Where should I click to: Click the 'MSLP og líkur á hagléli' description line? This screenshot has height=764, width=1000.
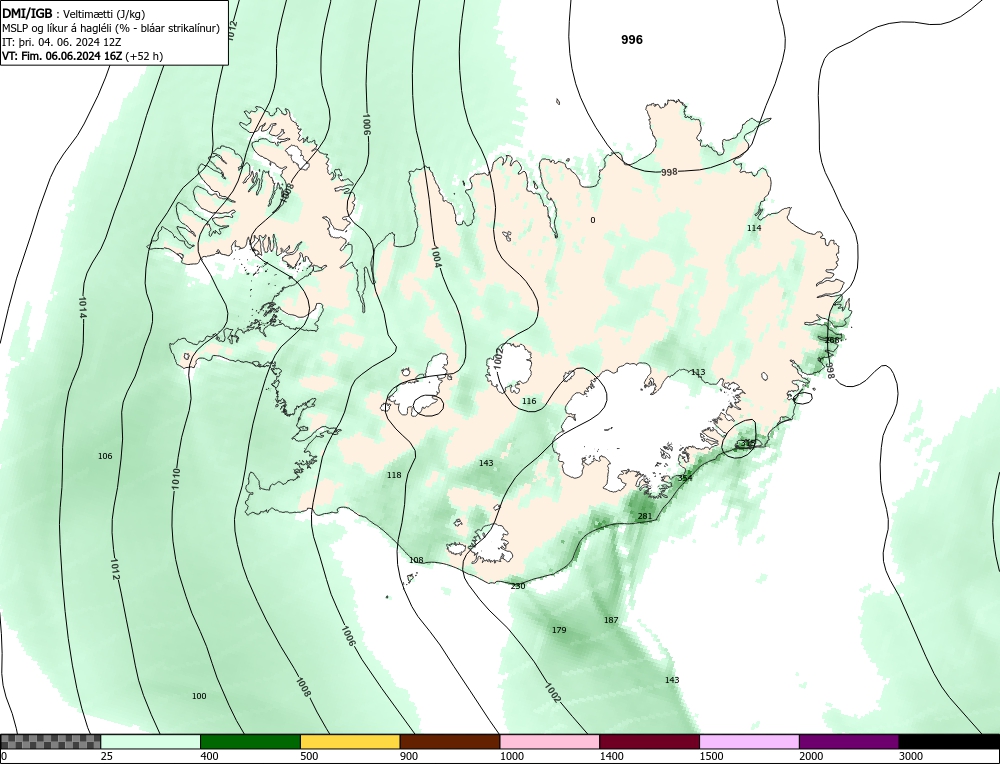pyautogui.click(x=111, y=28)
